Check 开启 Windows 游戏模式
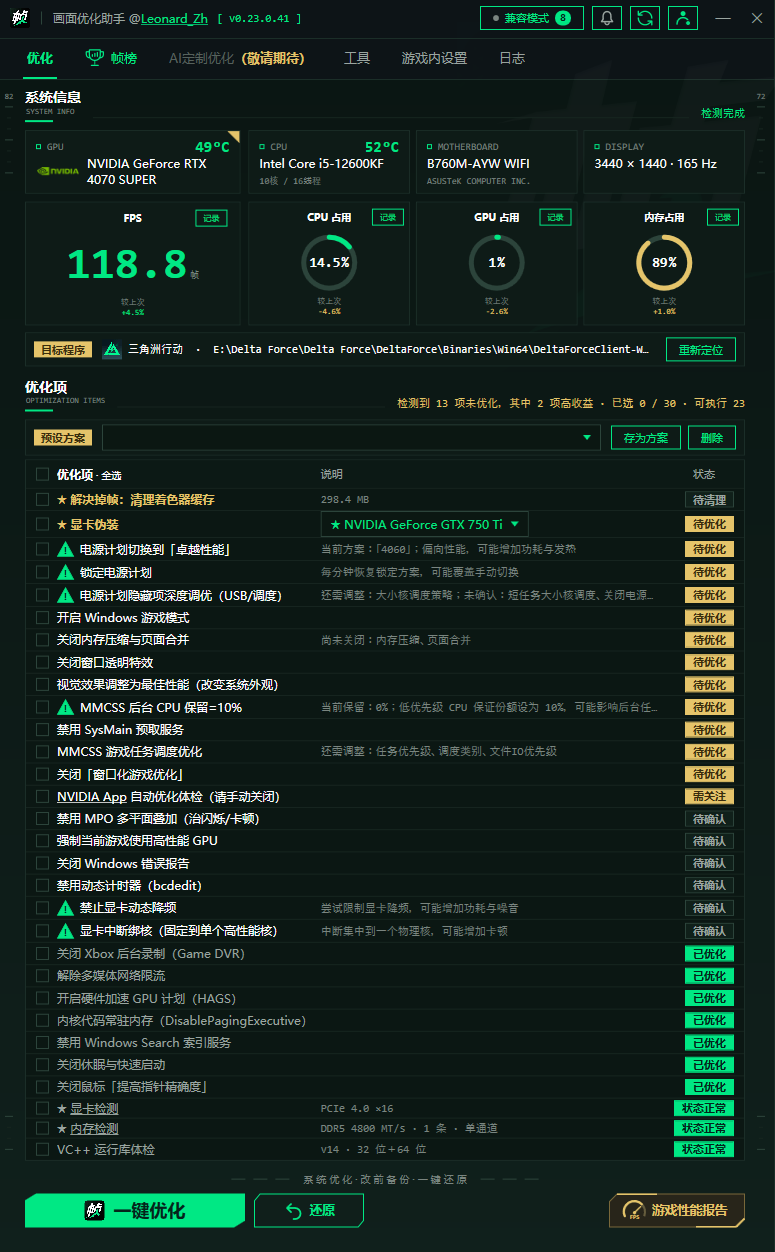 click(x=42, y=618)
